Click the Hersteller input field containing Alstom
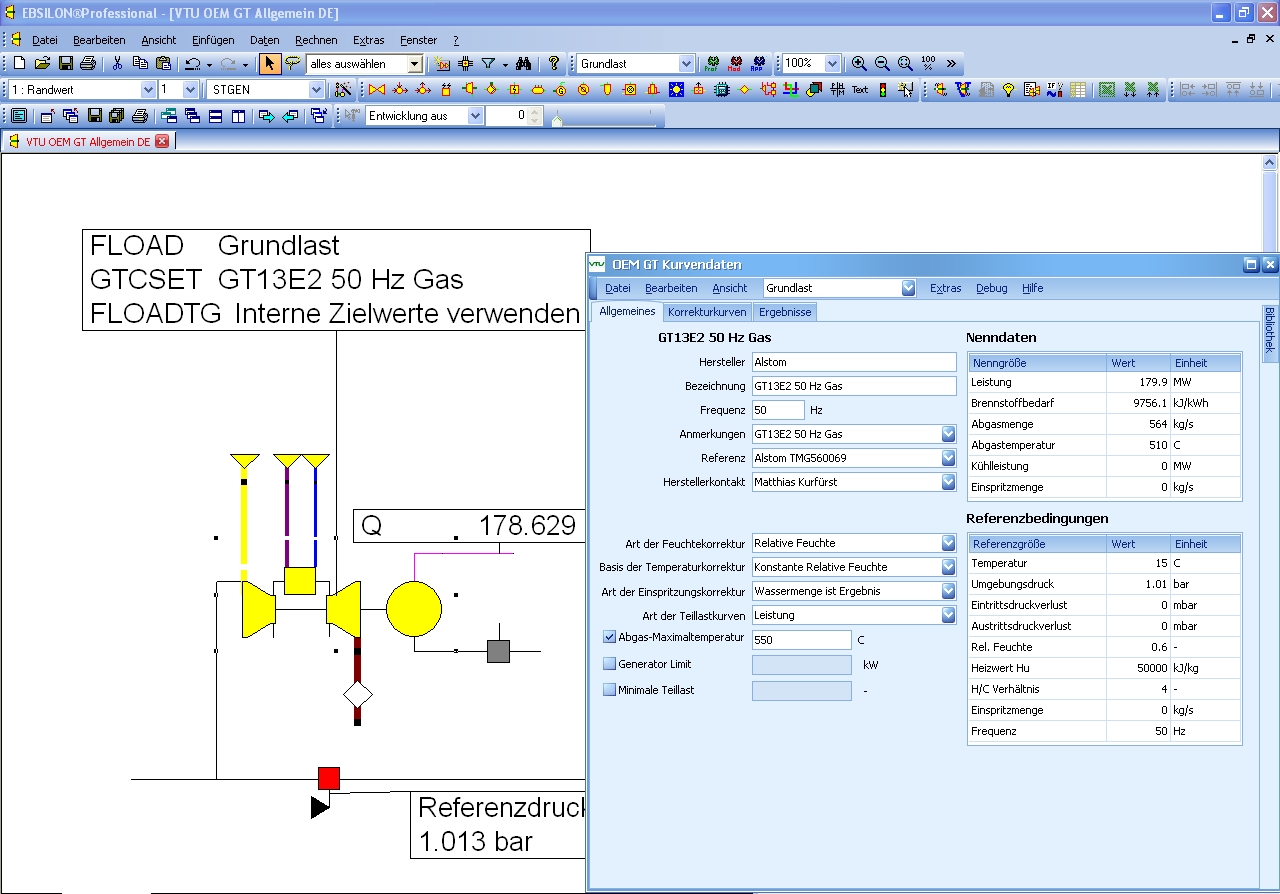 pos(854,362)
